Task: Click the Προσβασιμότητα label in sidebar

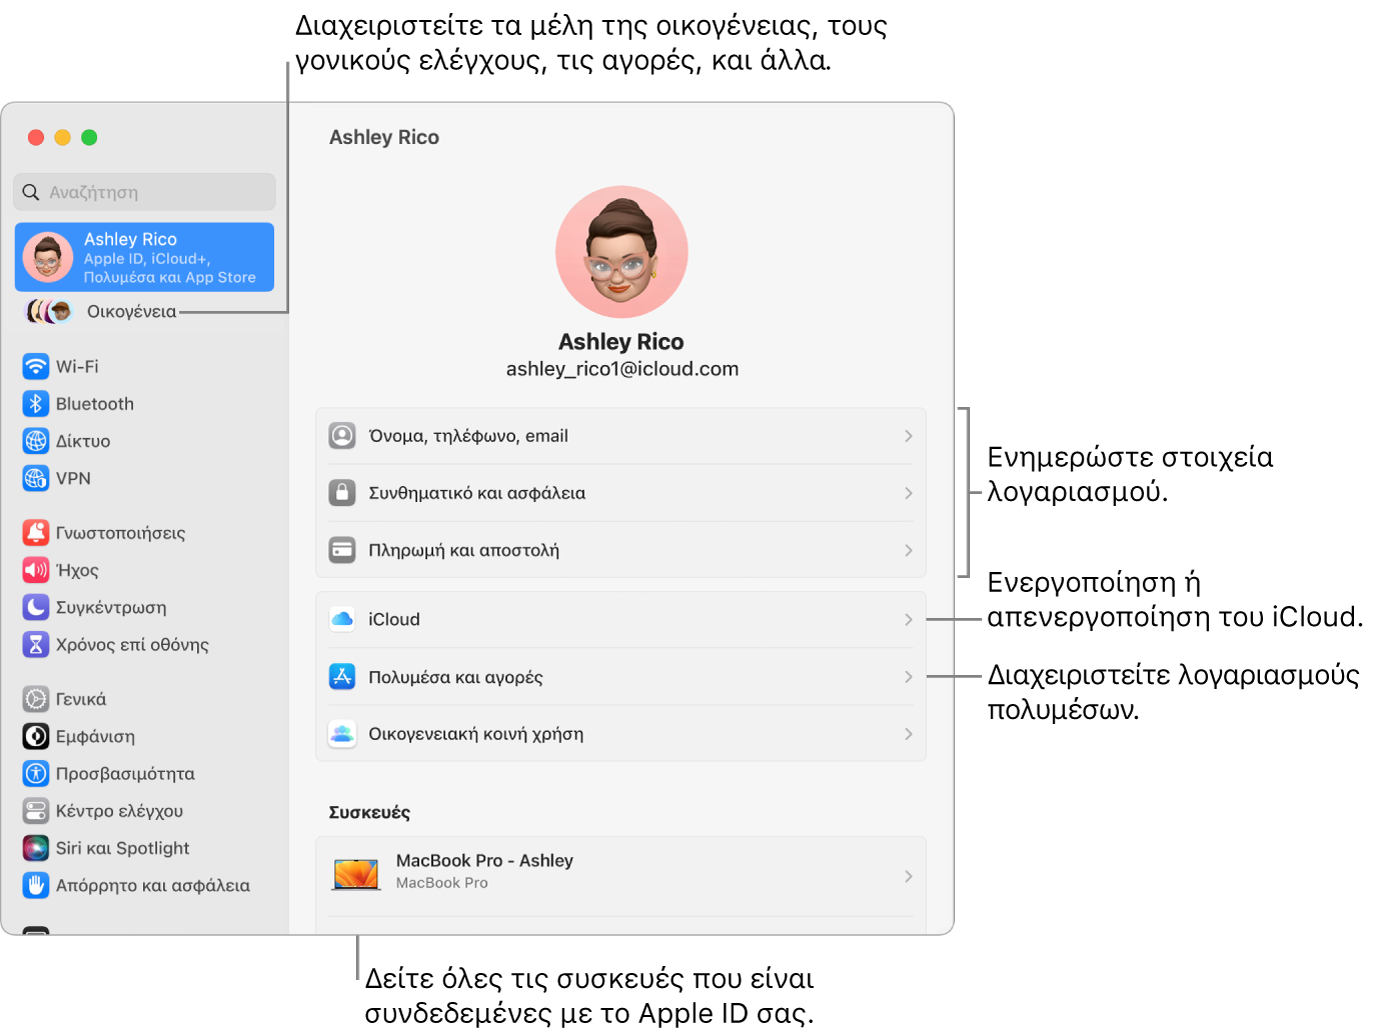Action: tap(125, 773)
